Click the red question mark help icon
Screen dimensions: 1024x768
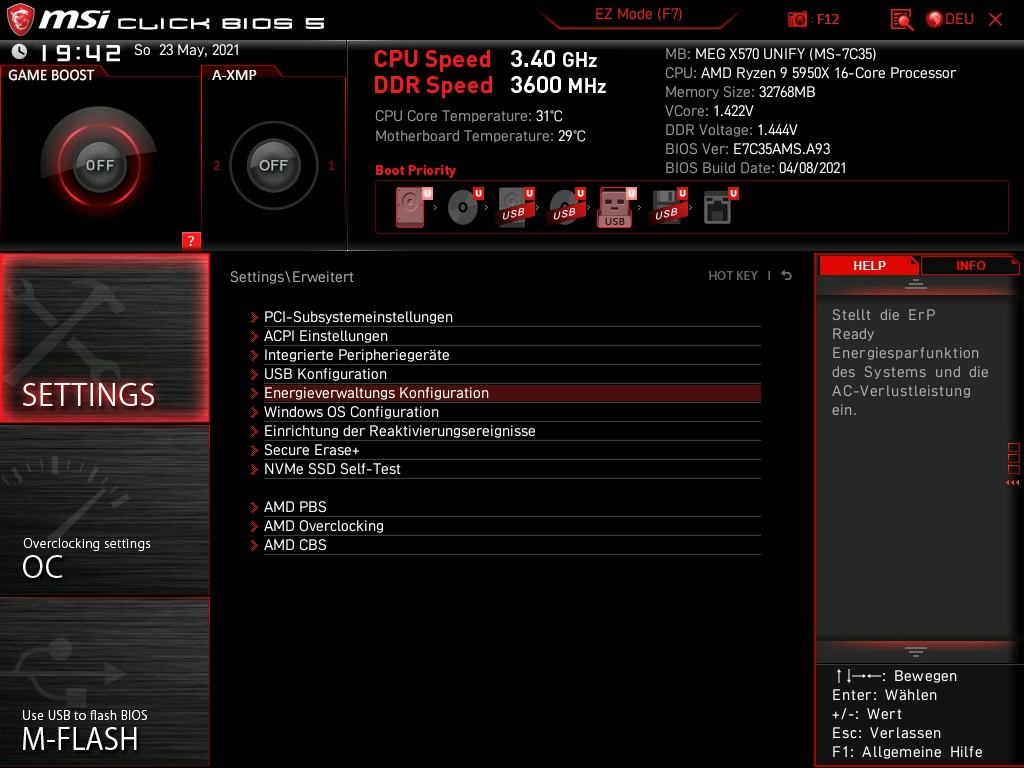point(191,240)
